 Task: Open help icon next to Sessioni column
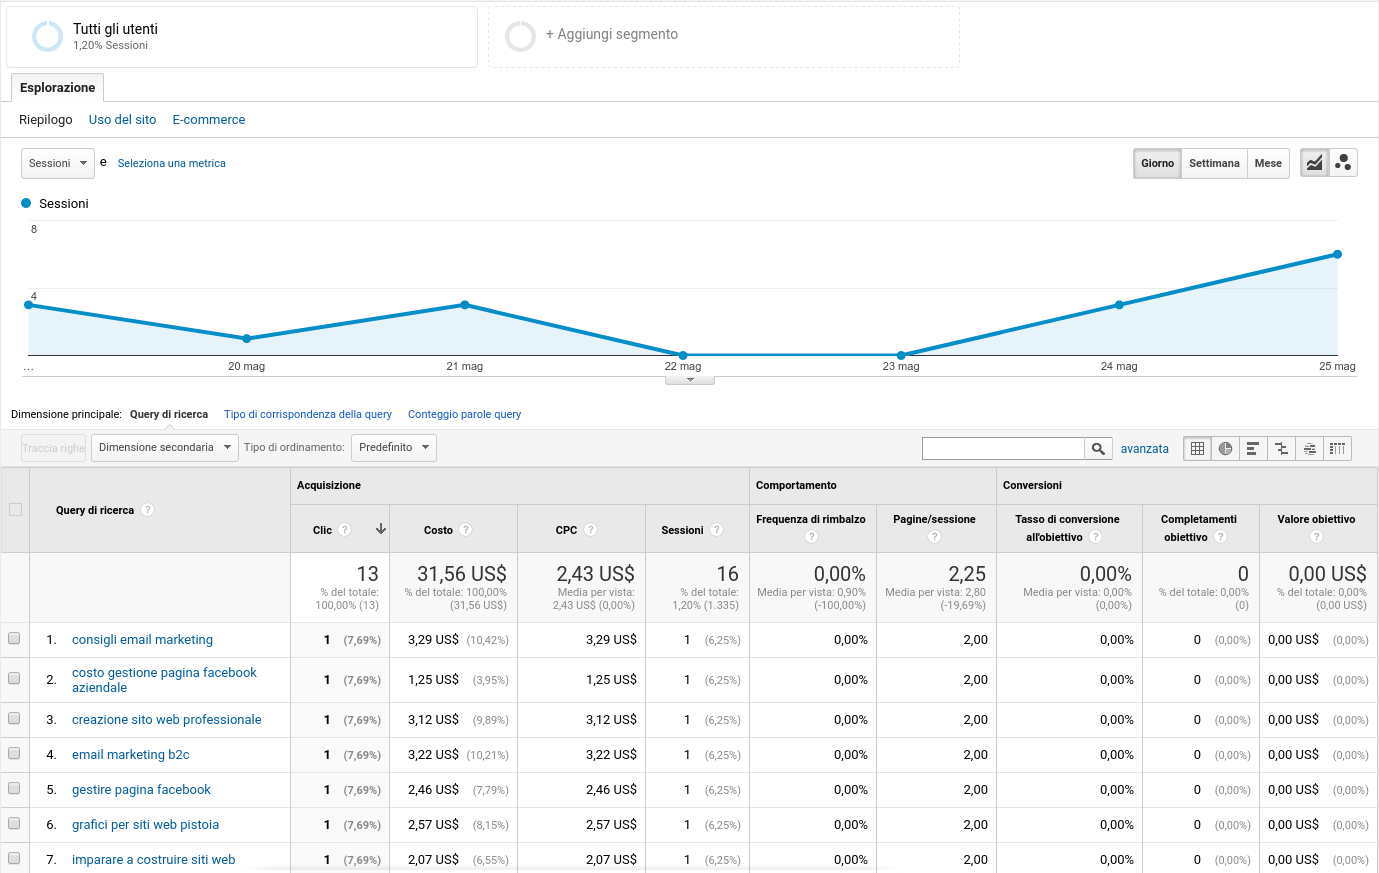point(717,530)
